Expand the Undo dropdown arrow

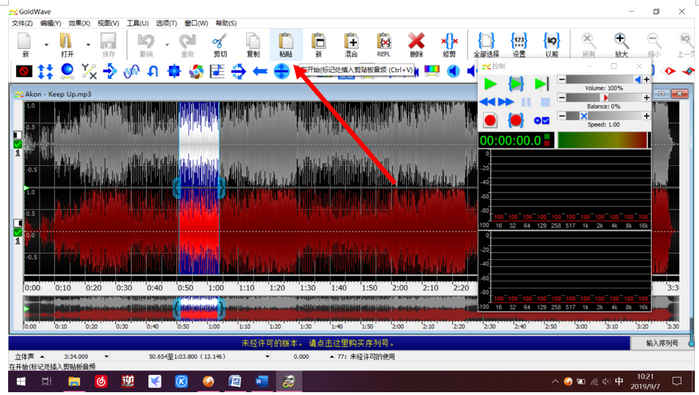coord(167,44)
